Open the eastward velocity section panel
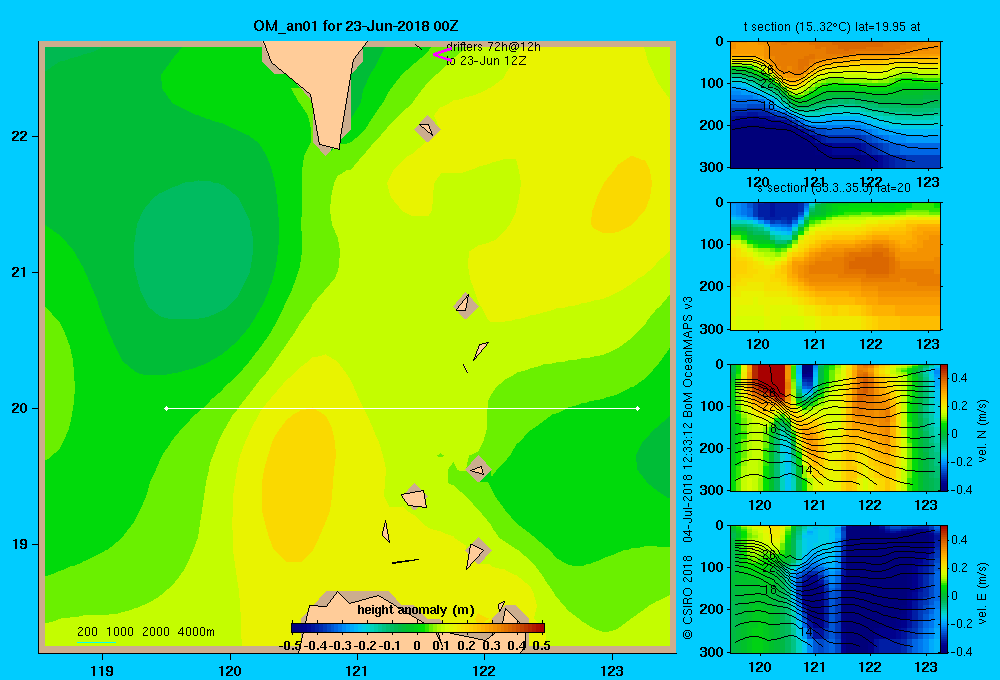1000x680 pixels. tap(835, 589)
